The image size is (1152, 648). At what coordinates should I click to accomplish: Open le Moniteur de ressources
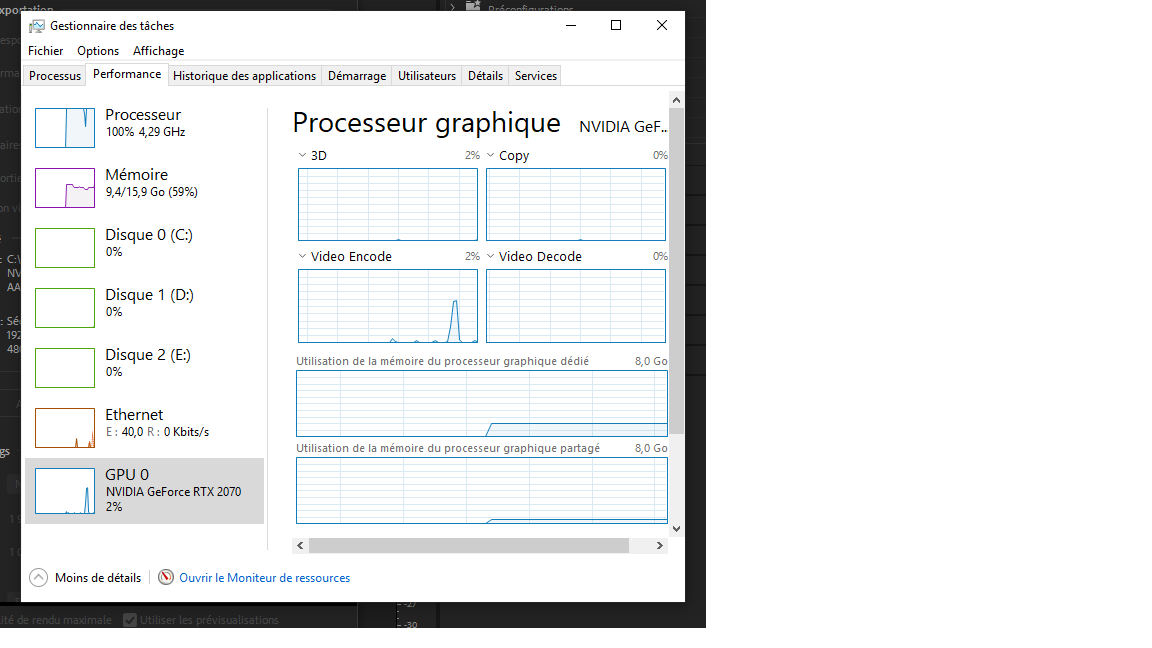click(265, 577)
